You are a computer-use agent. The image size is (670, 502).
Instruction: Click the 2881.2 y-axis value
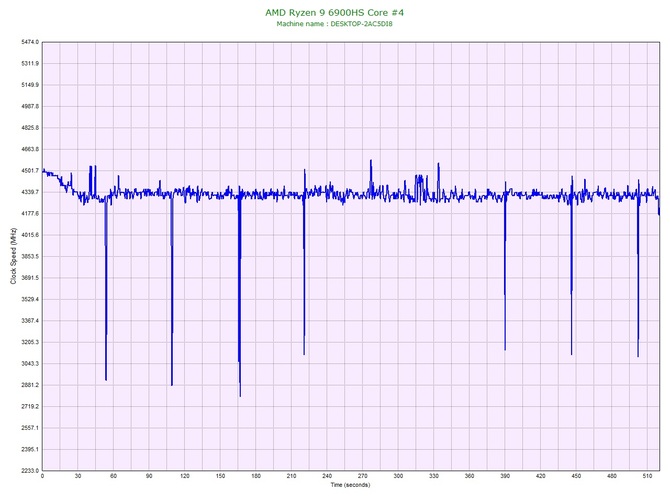pyautogui.click(x=30, y=385)
